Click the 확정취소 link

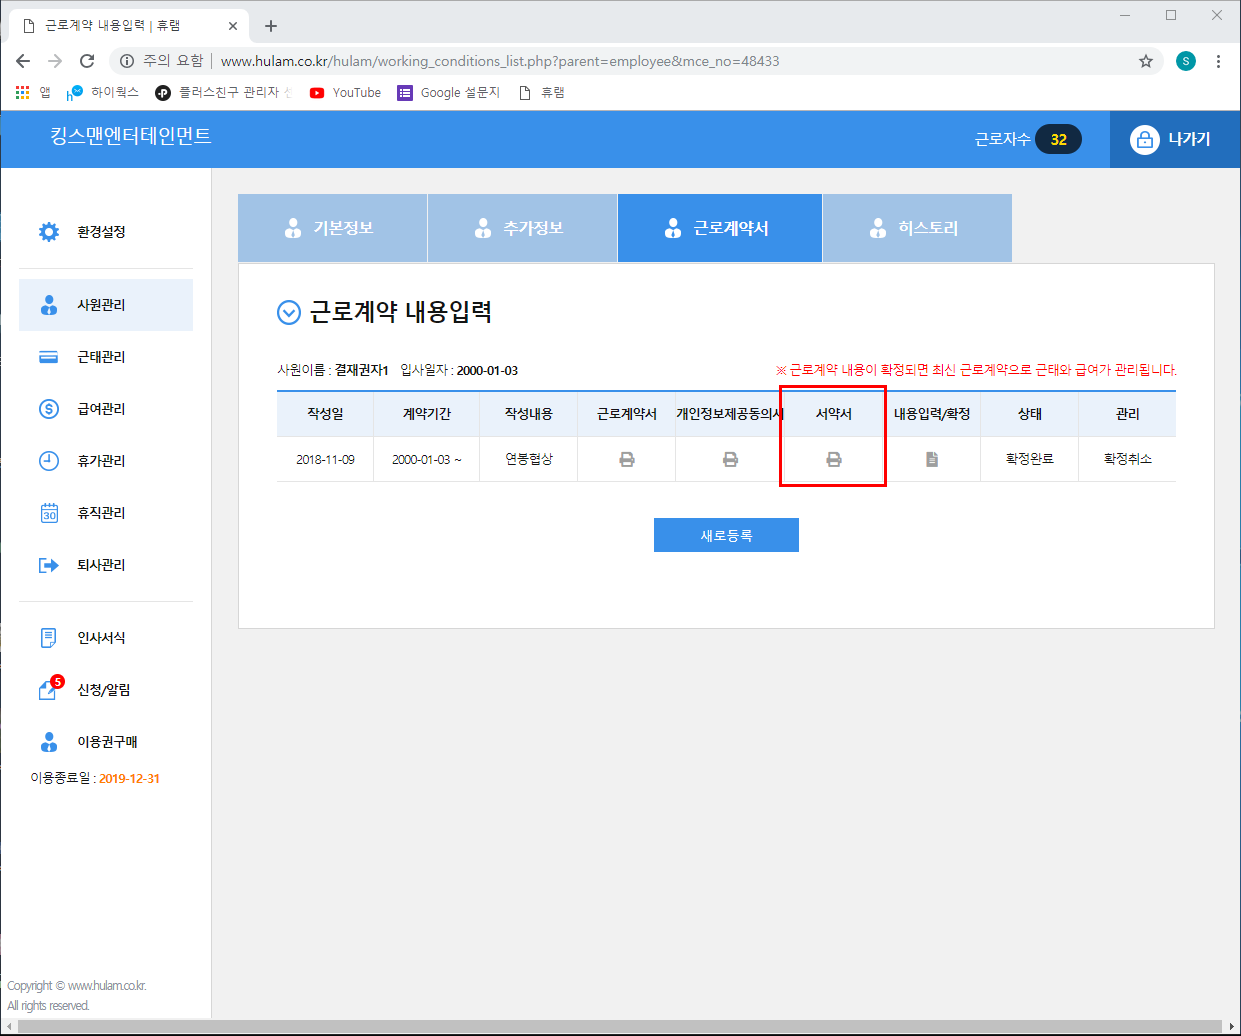click(x=1127, y=459)
